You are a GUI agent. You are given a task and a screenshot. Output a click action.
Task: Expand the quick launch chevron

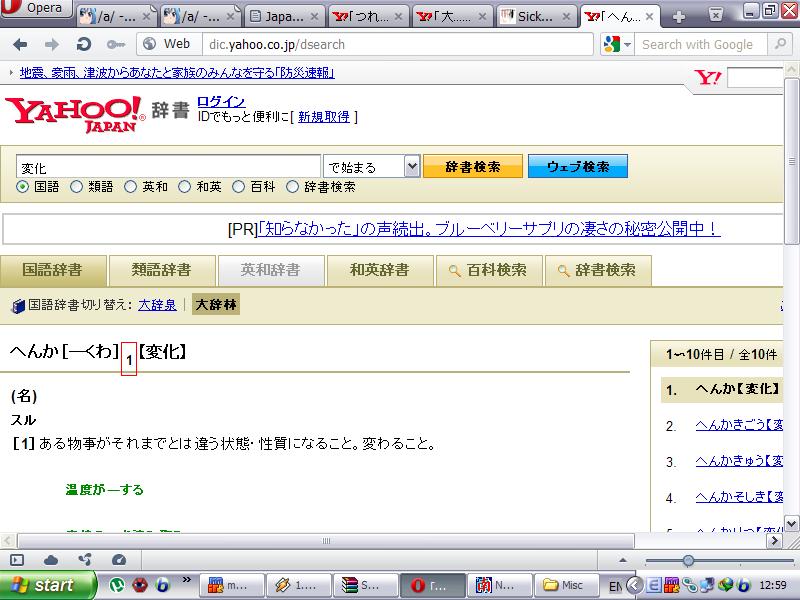tap(187, 580)
